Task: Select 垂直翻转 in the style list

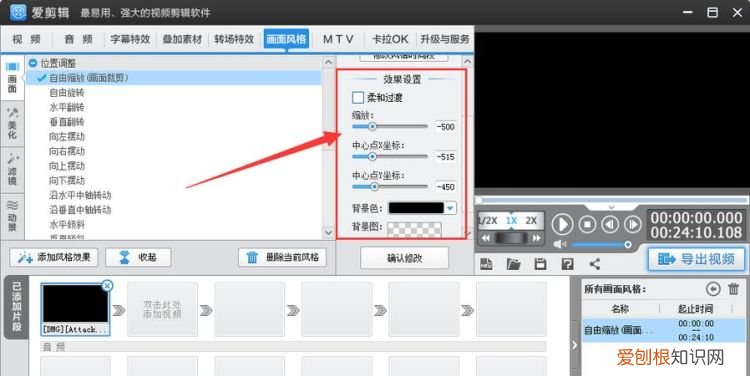Action: [x=67, y=122]
